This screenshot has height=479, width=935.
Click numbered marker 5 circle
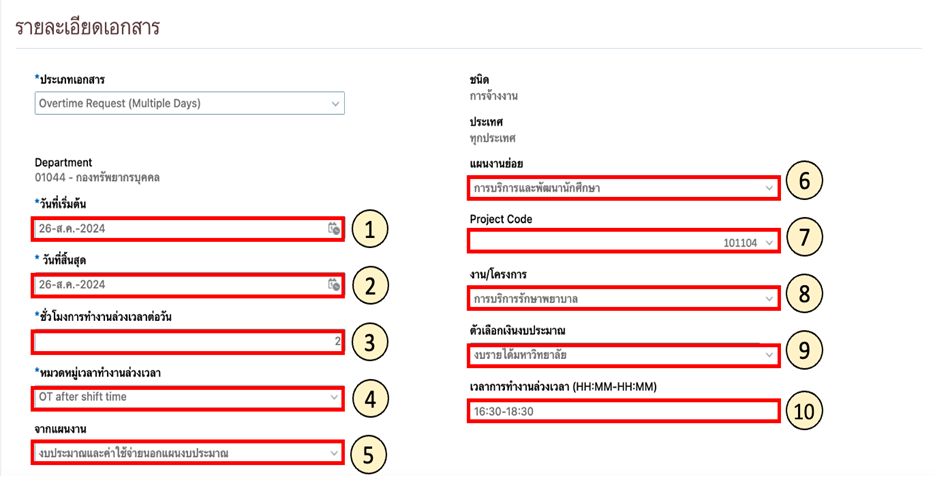click(369, 455)
